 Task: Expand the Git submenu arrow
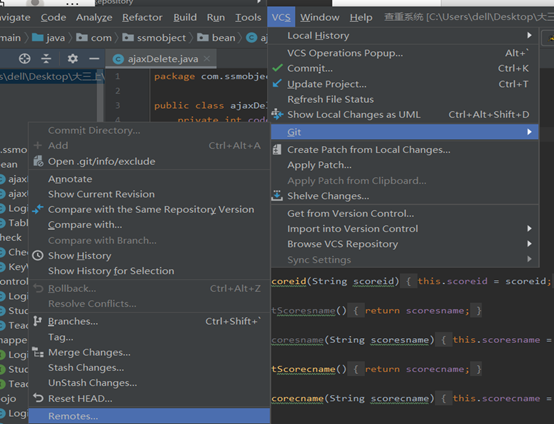pyautogui.click(x=529, y=132)
